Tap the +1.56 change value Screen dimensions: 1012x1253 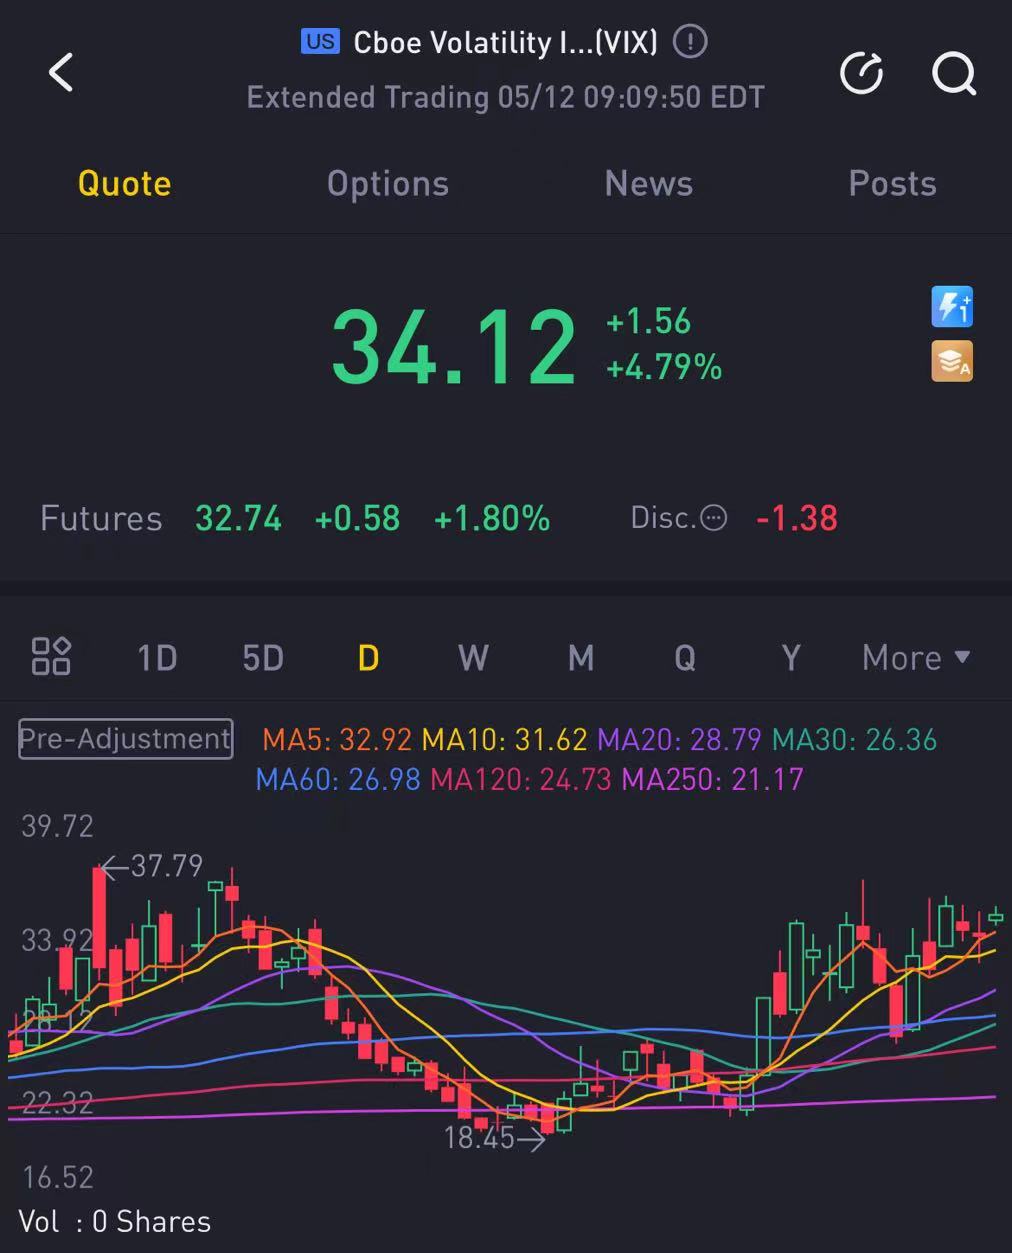coord(648,321)
